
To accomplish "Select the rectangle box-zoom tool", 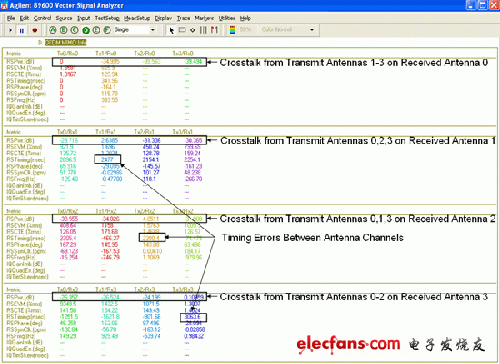I will [182, 30].
